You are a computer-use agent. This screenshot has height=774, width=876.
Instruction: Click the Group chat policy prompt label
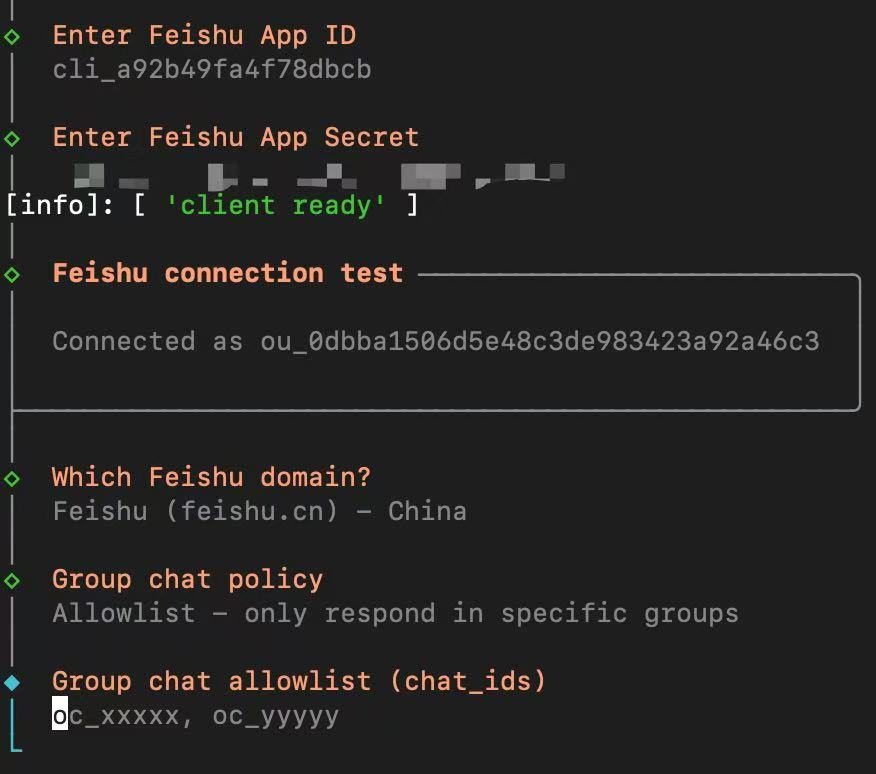click(187, 580)
